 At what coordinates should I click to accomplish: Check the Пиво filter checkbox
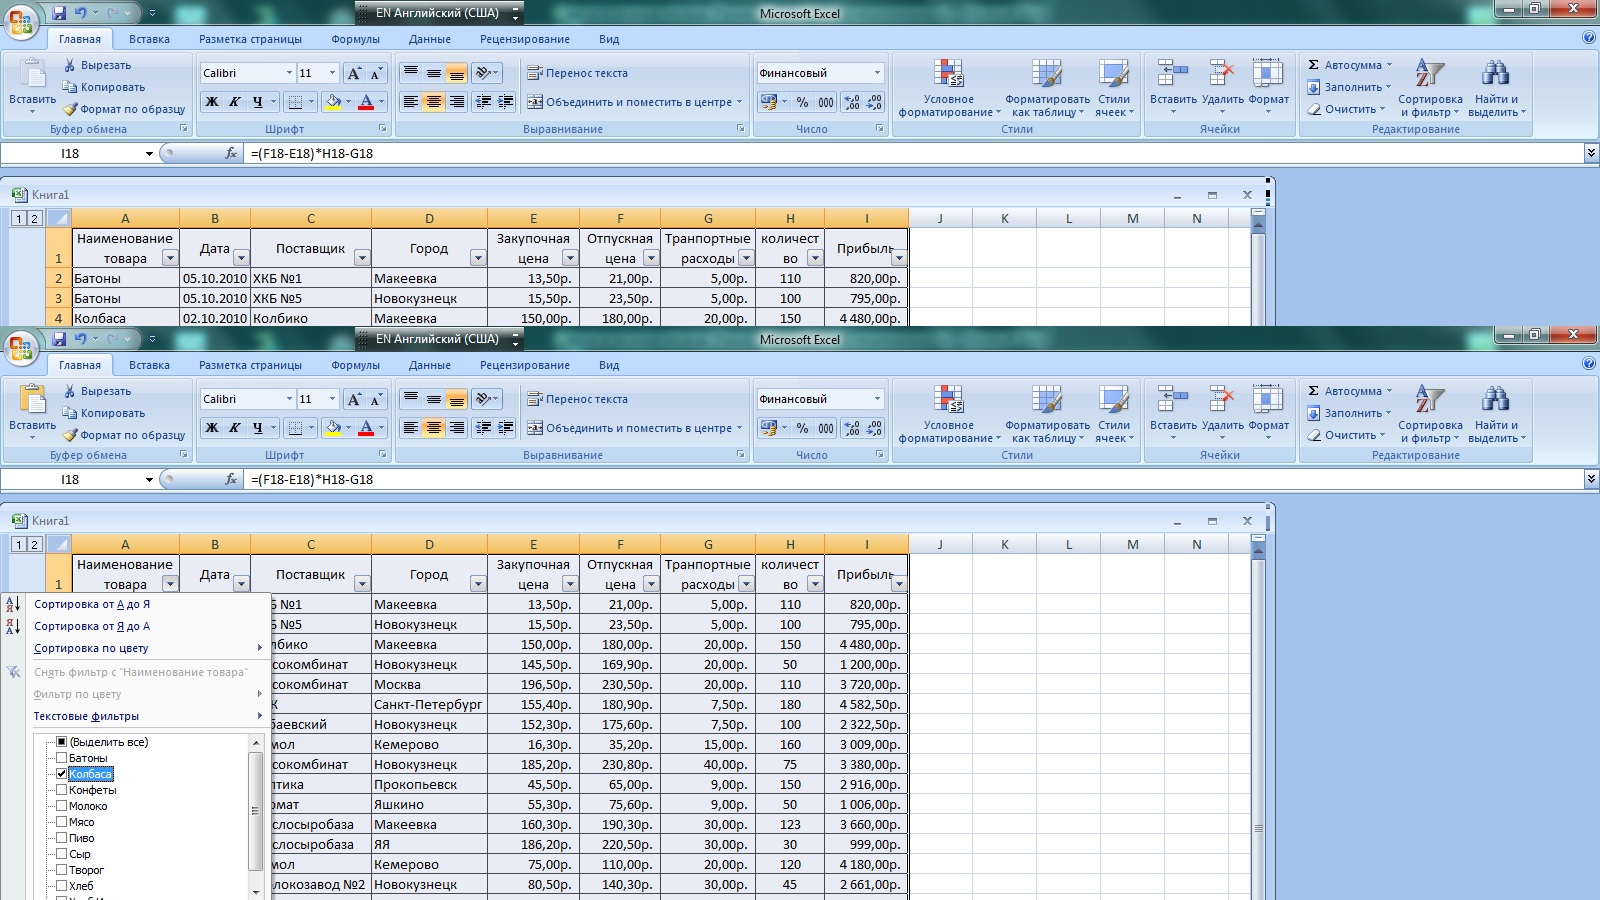62,838
